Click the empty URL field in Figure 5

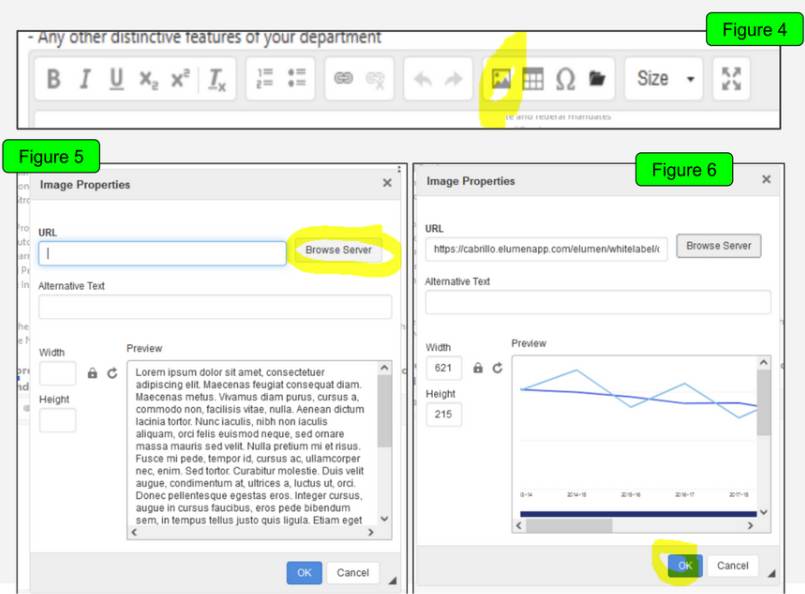pos(162,254)
